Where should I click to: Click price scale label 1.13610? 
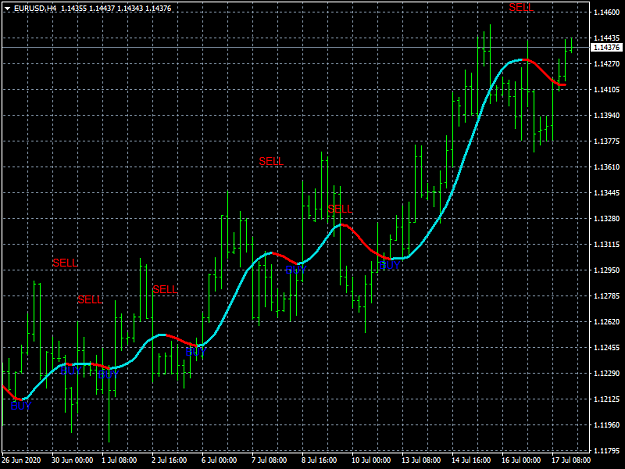click(x=607, y=167)
